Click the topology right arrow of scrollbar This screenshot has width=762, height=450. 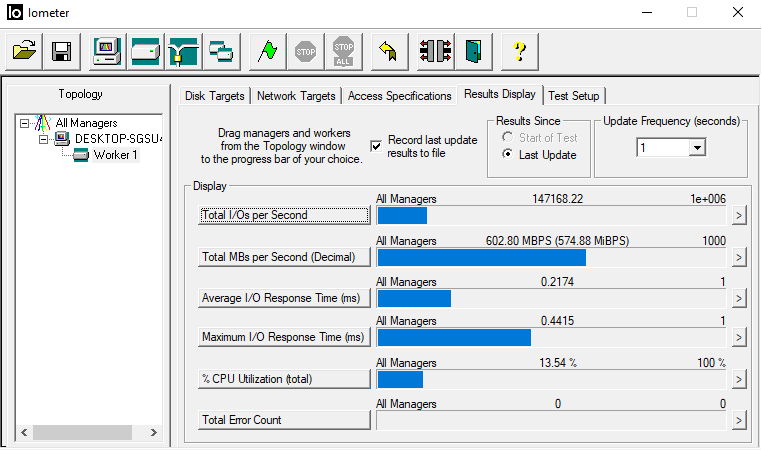[x=154, y=432]
